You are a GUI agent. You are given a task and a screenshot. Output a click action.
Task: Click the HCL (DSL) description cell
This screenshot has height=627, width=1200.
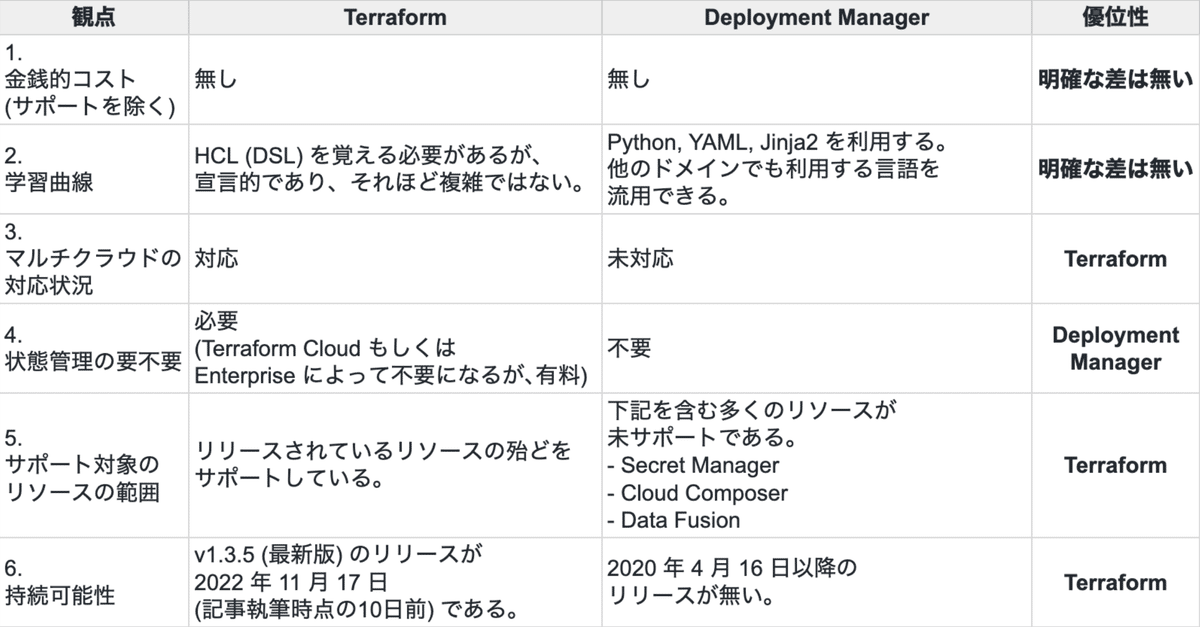coord(395,169)
